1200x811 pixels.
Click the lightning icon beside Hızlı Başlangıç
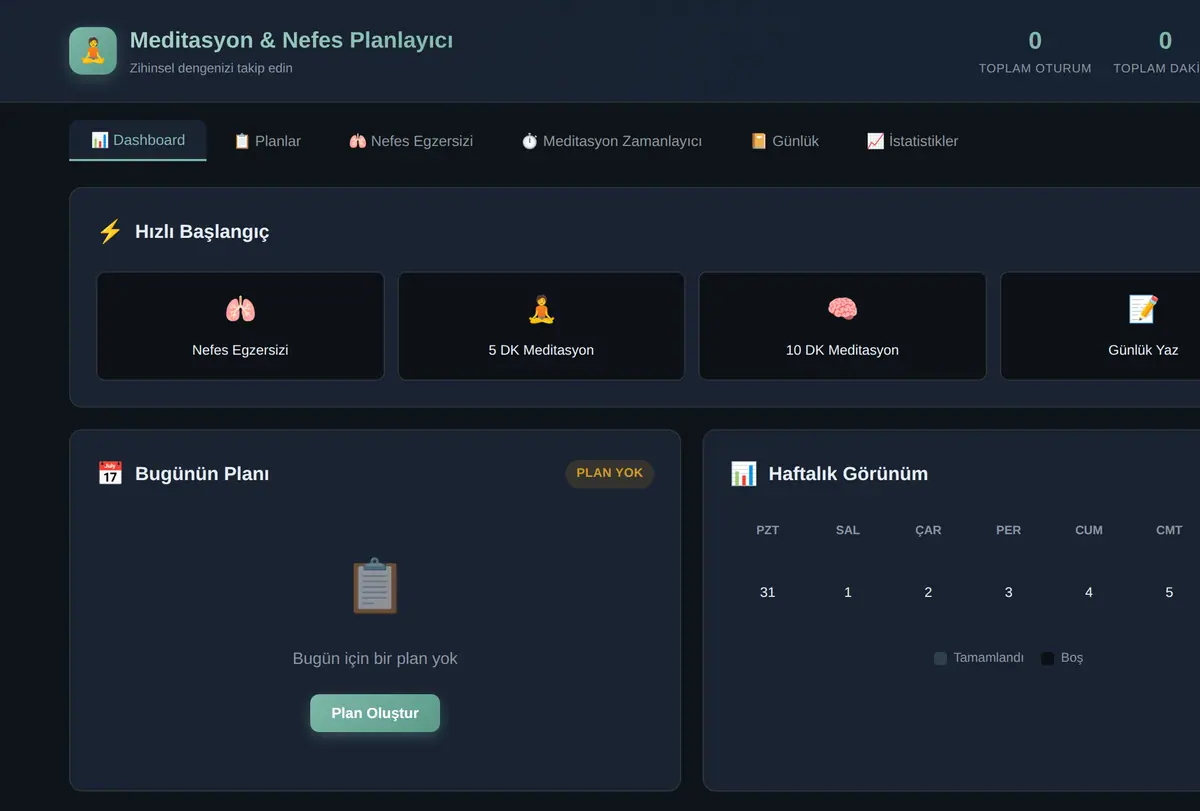pos(110,232)
